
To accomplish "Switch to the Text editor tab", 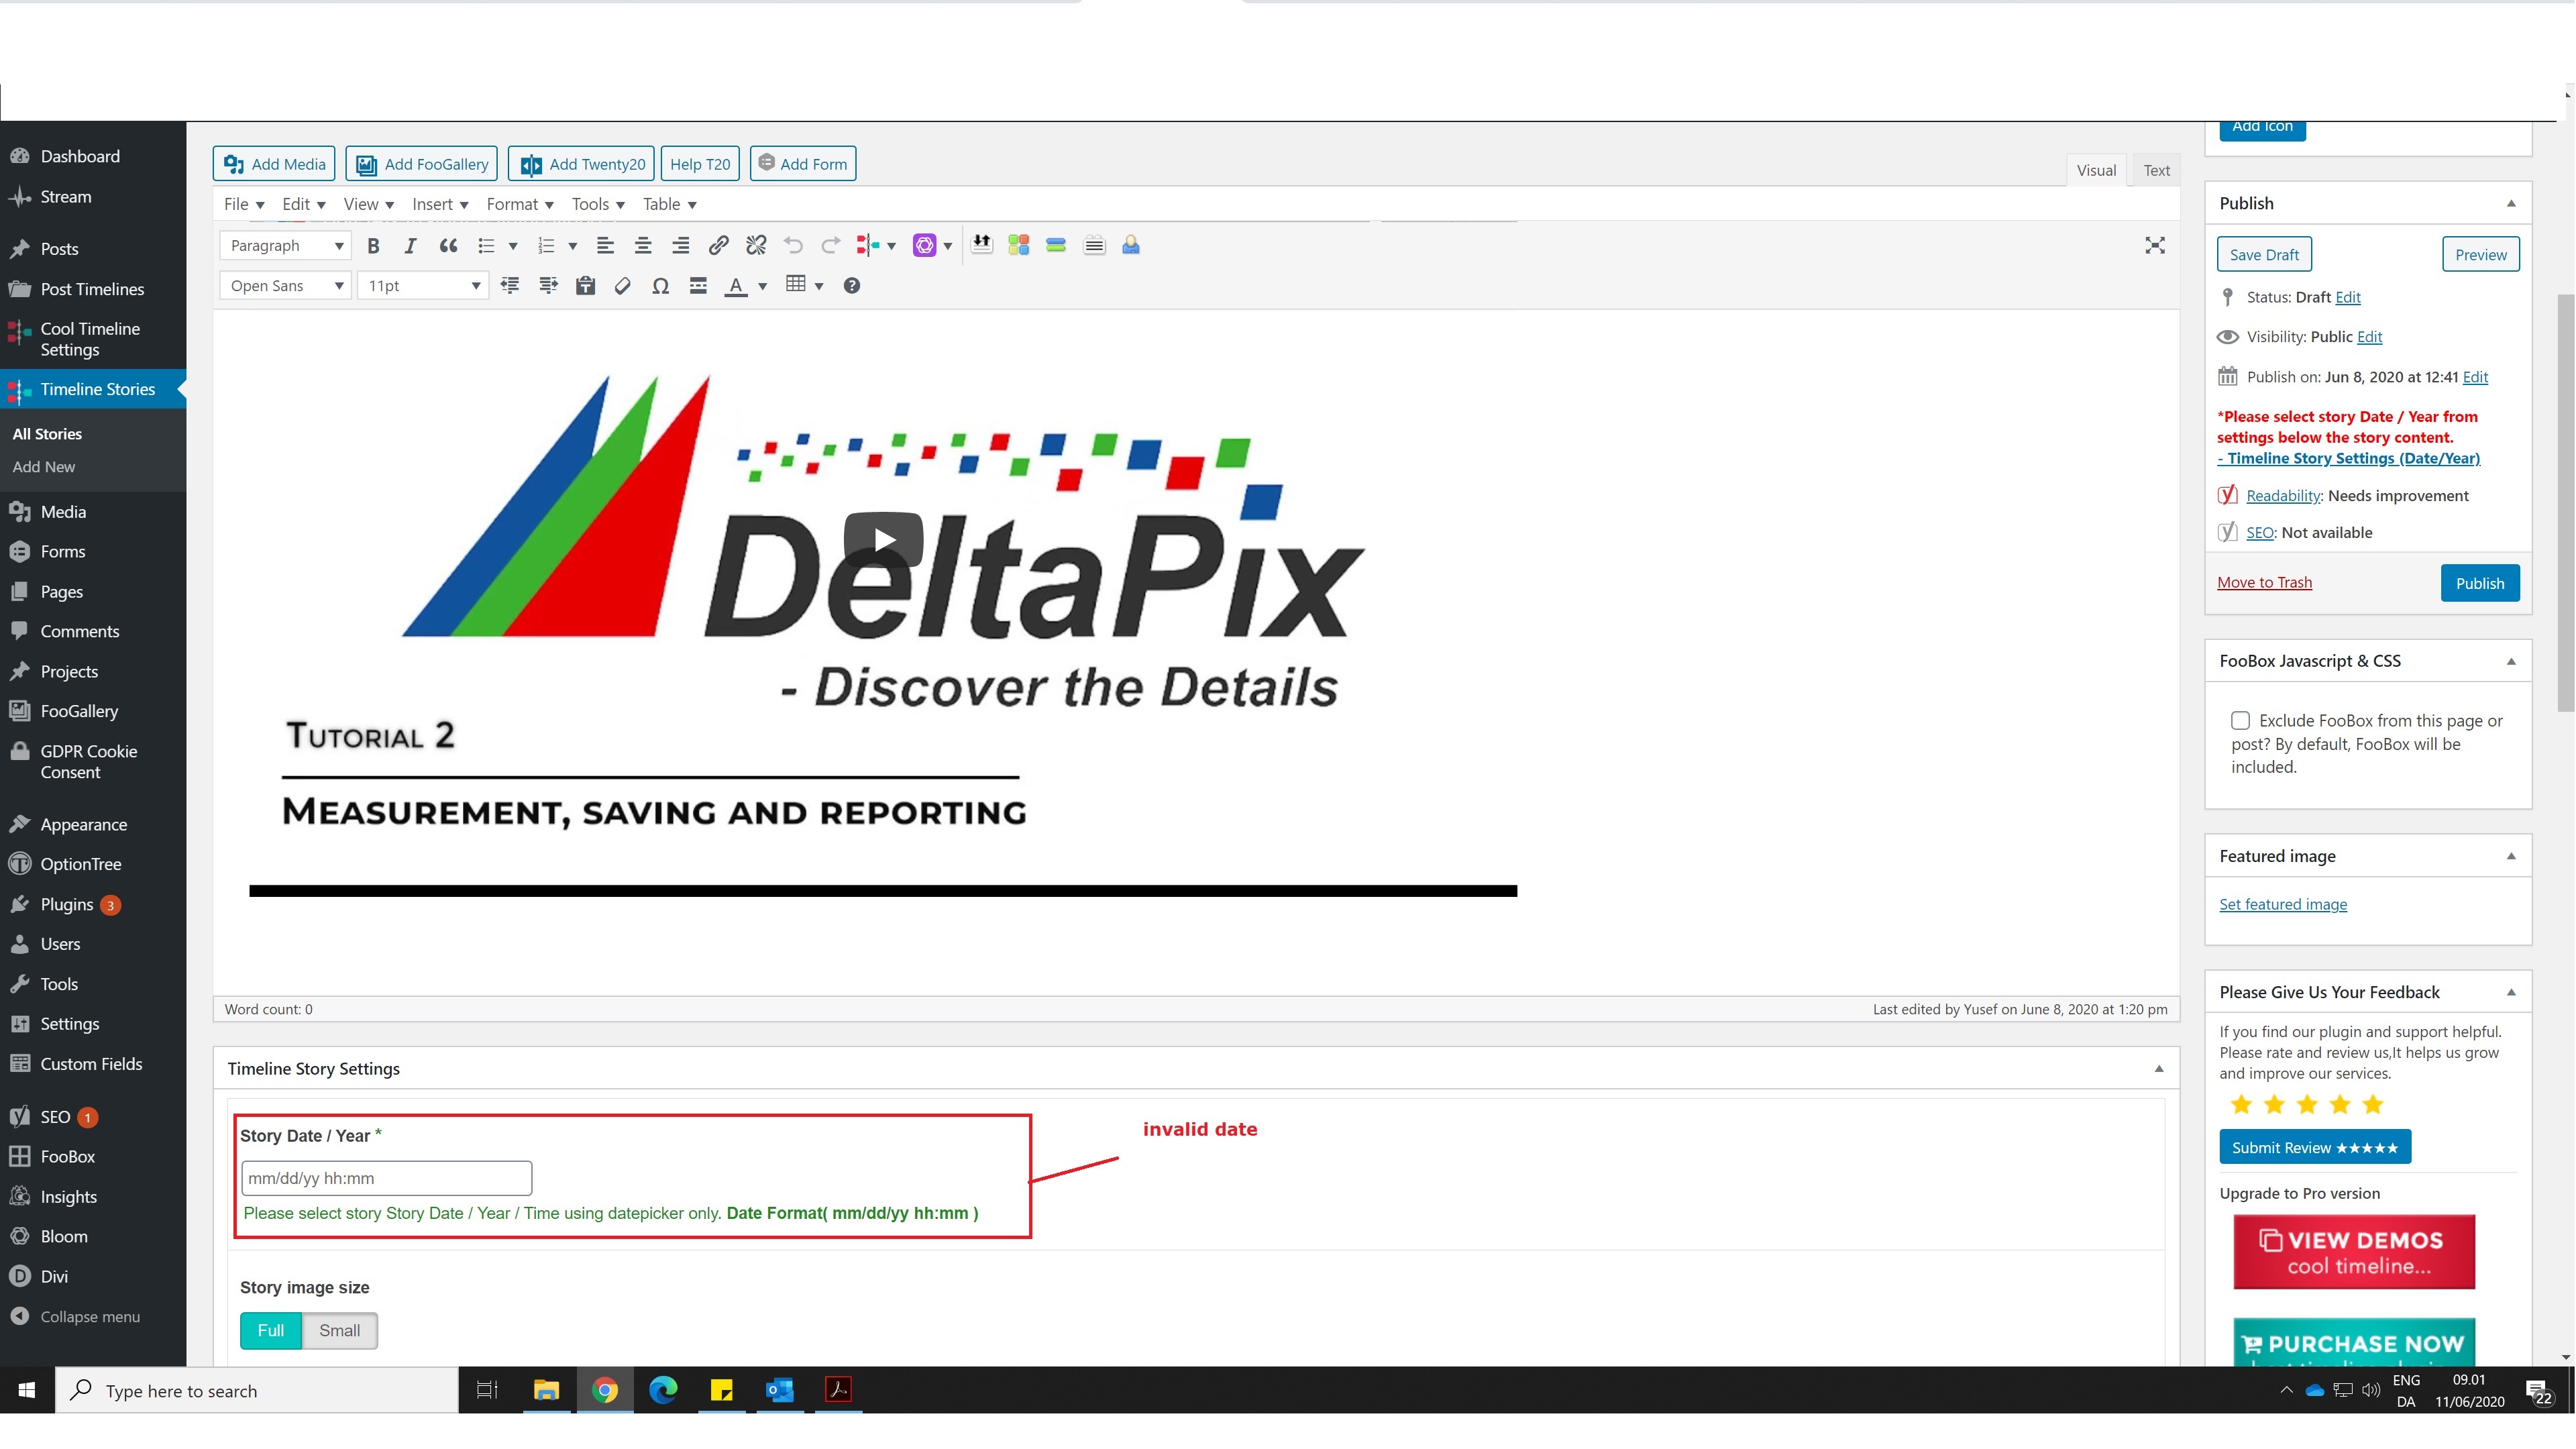I will [x=2157, y=170].
